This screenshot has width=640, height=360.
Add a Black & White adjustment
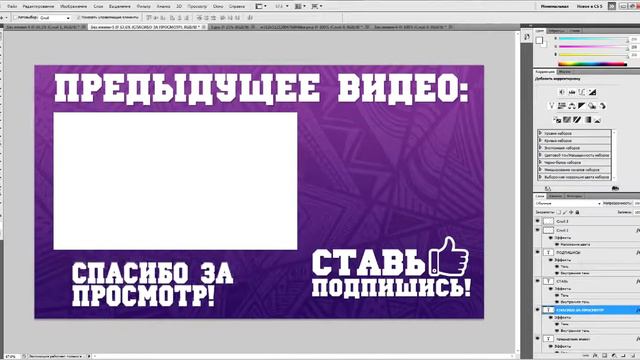click(x=582, y=106)
